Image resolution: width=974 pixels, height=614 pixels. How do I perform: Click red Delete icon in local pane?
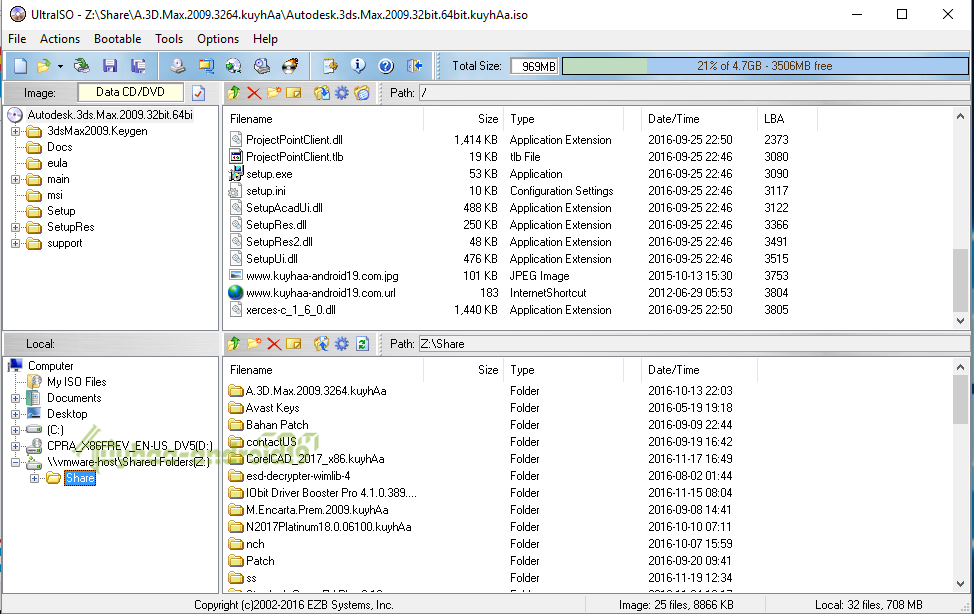[274, 344]
